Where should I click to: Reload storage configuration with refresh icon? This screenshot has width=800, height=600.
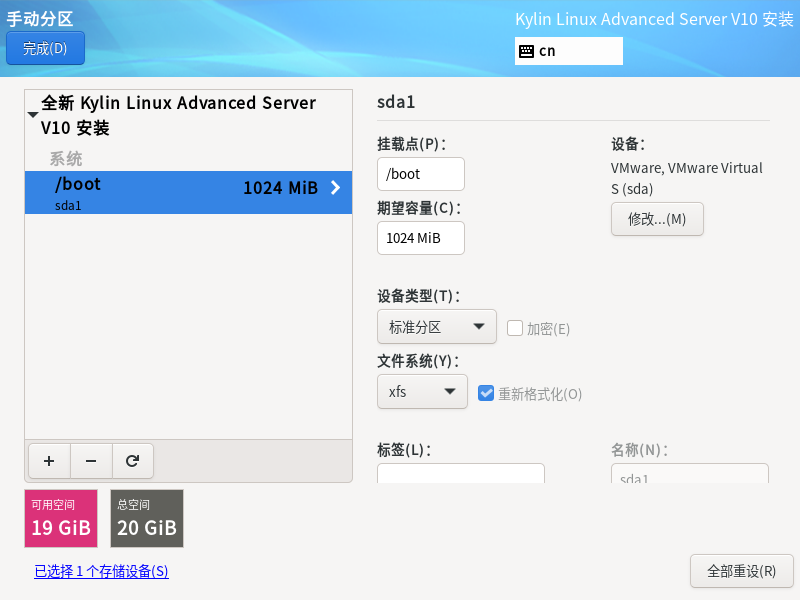click(133, 461)
